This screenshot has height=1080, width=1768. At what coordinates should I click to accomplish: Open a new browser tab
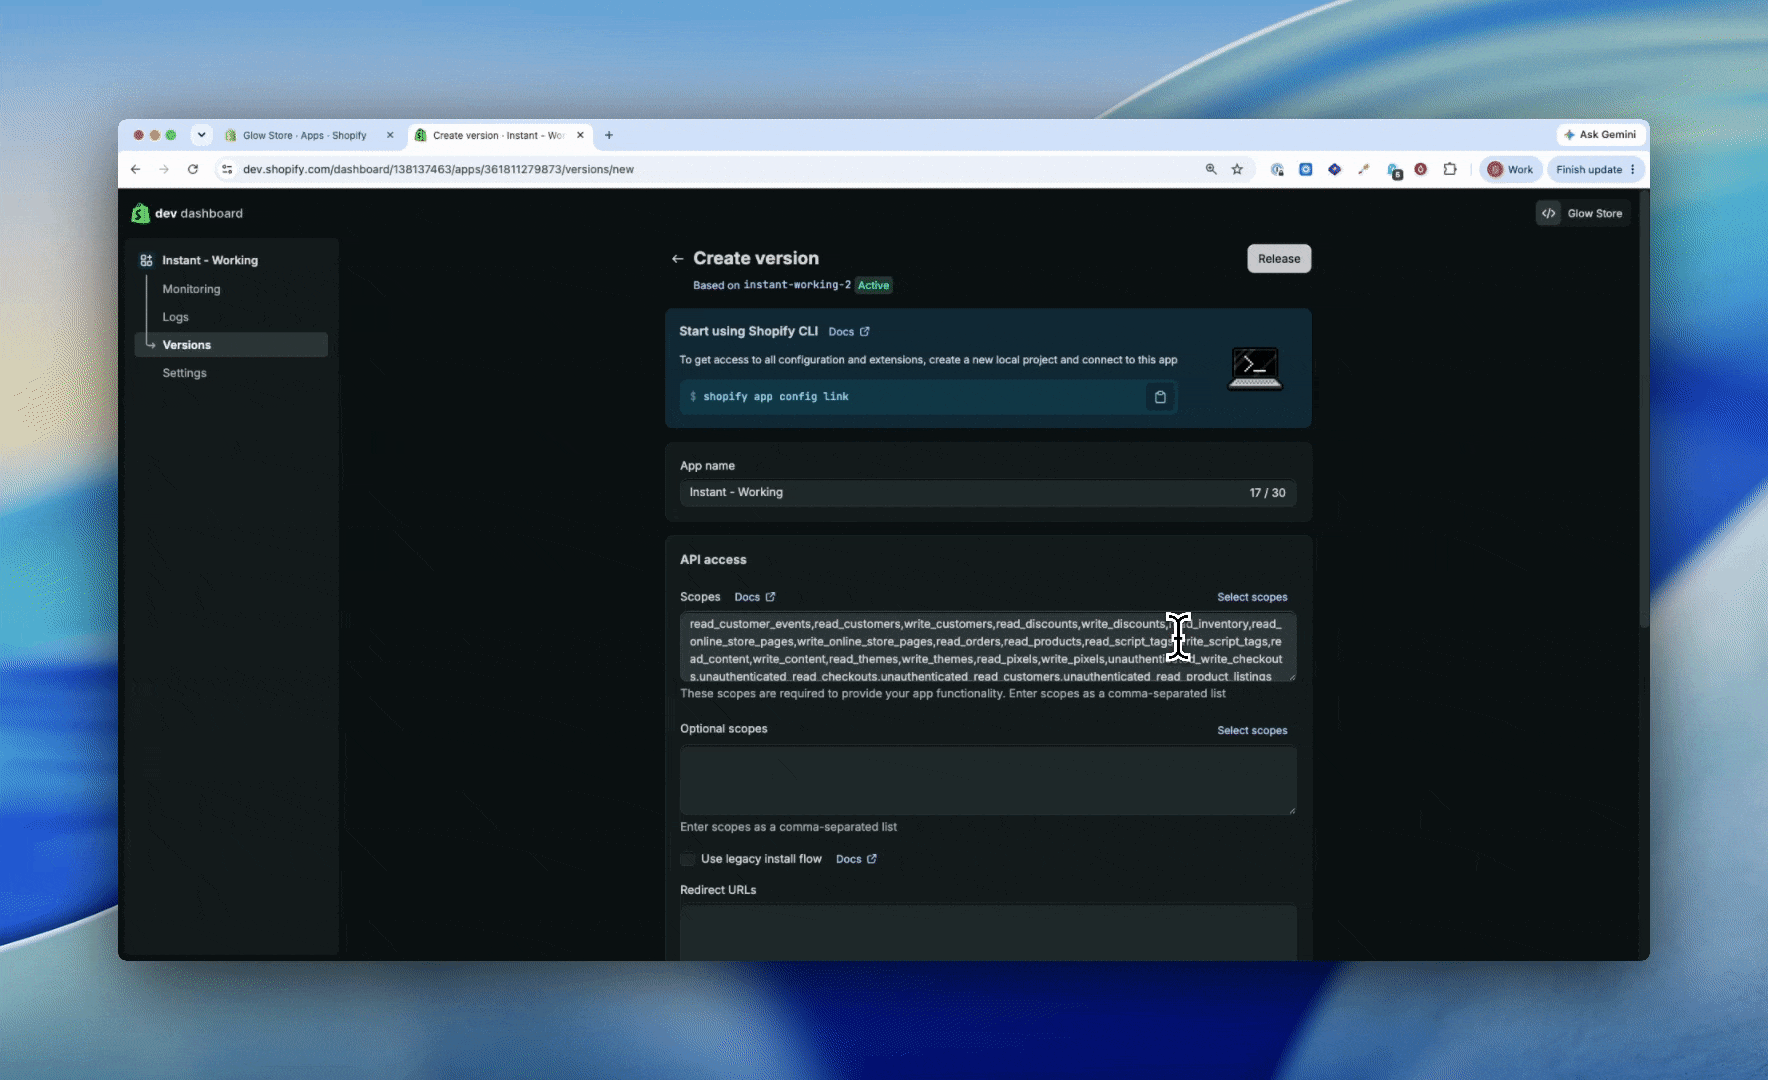click(609, 135)
